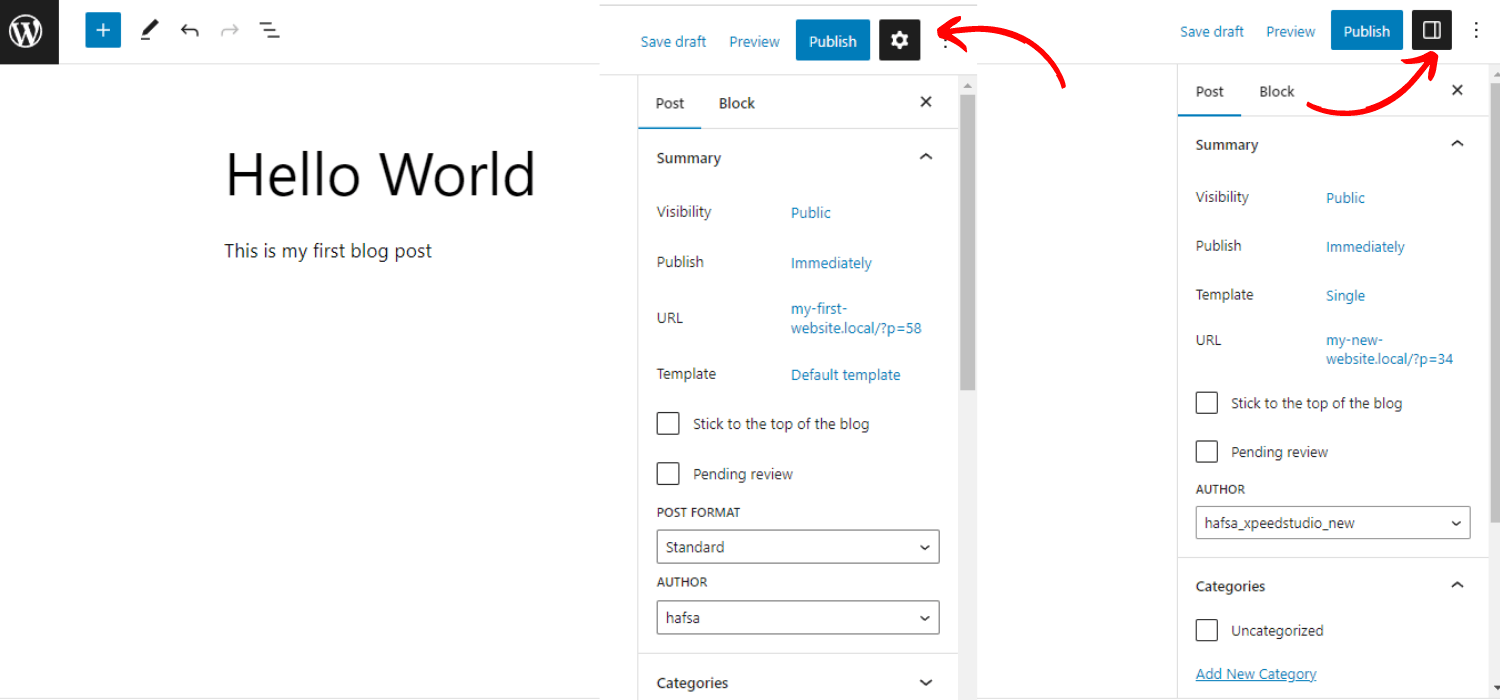Click Save draft in right editor
This screenshot has width=1500, height=700.
(1212, 31)
